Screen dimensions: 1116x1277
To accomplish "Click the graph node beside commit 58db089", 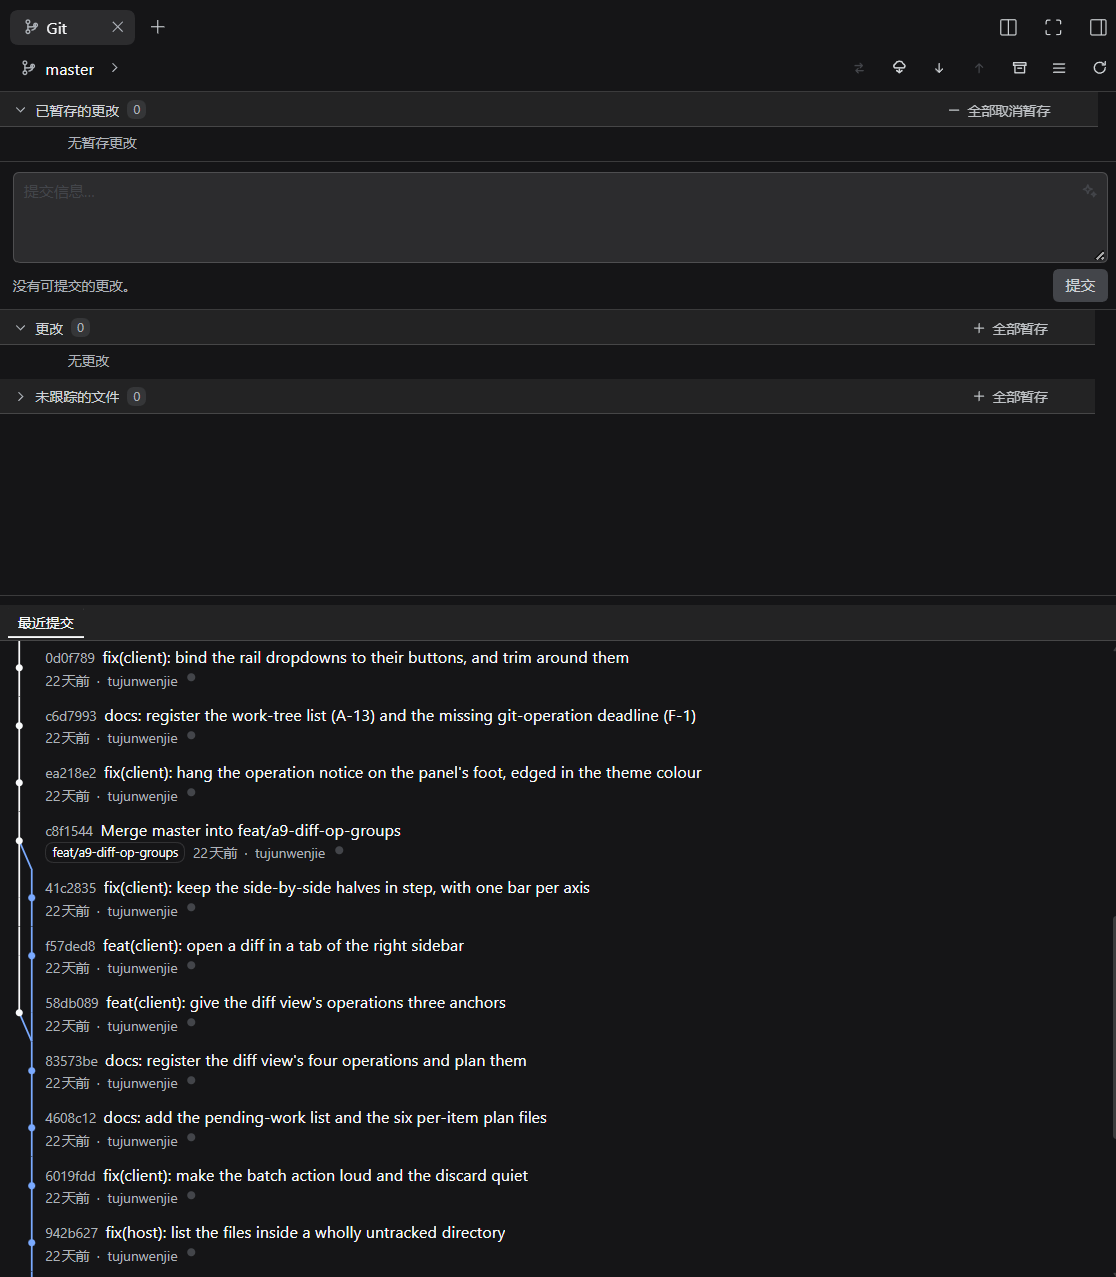I will [x=19, y=1013].
